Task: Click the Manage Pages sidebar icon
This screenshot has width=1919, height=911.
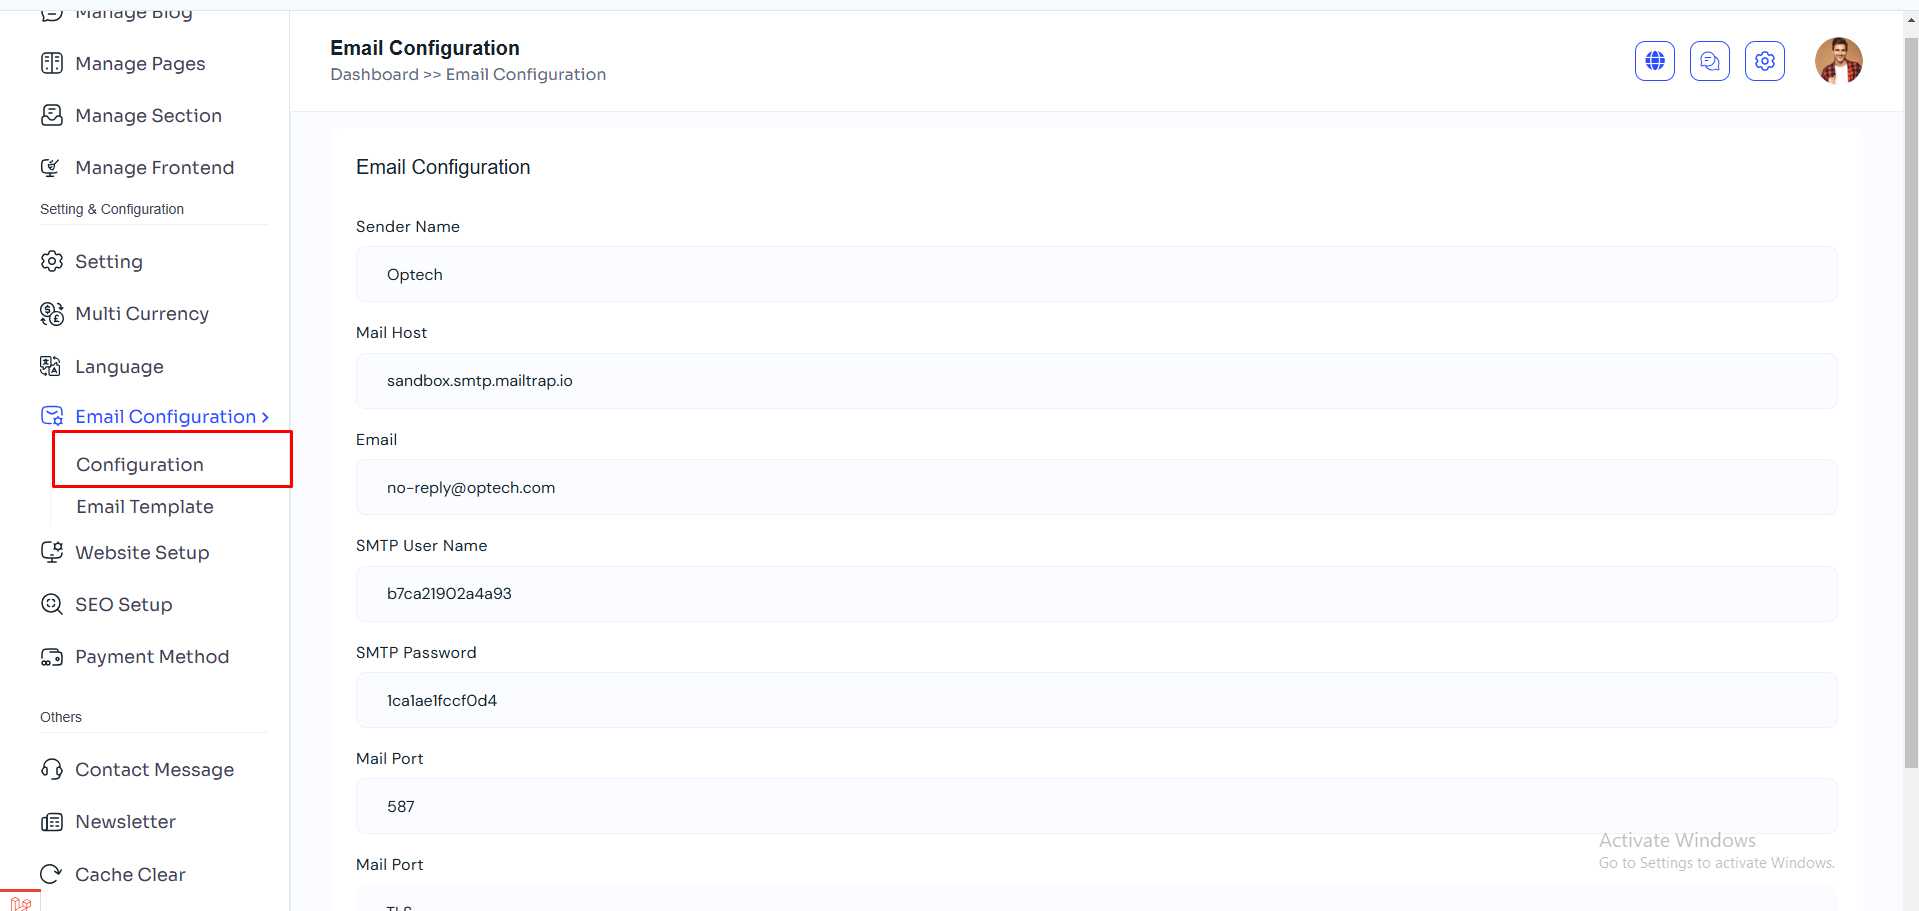Action: [x=52, y=64]
